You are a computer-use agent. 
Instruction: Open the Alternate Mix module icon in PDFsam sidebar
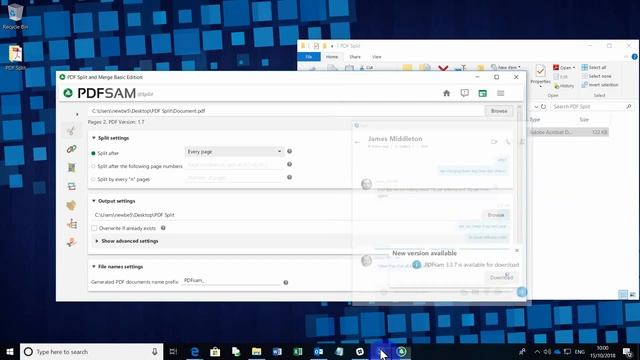coord(71,168)
